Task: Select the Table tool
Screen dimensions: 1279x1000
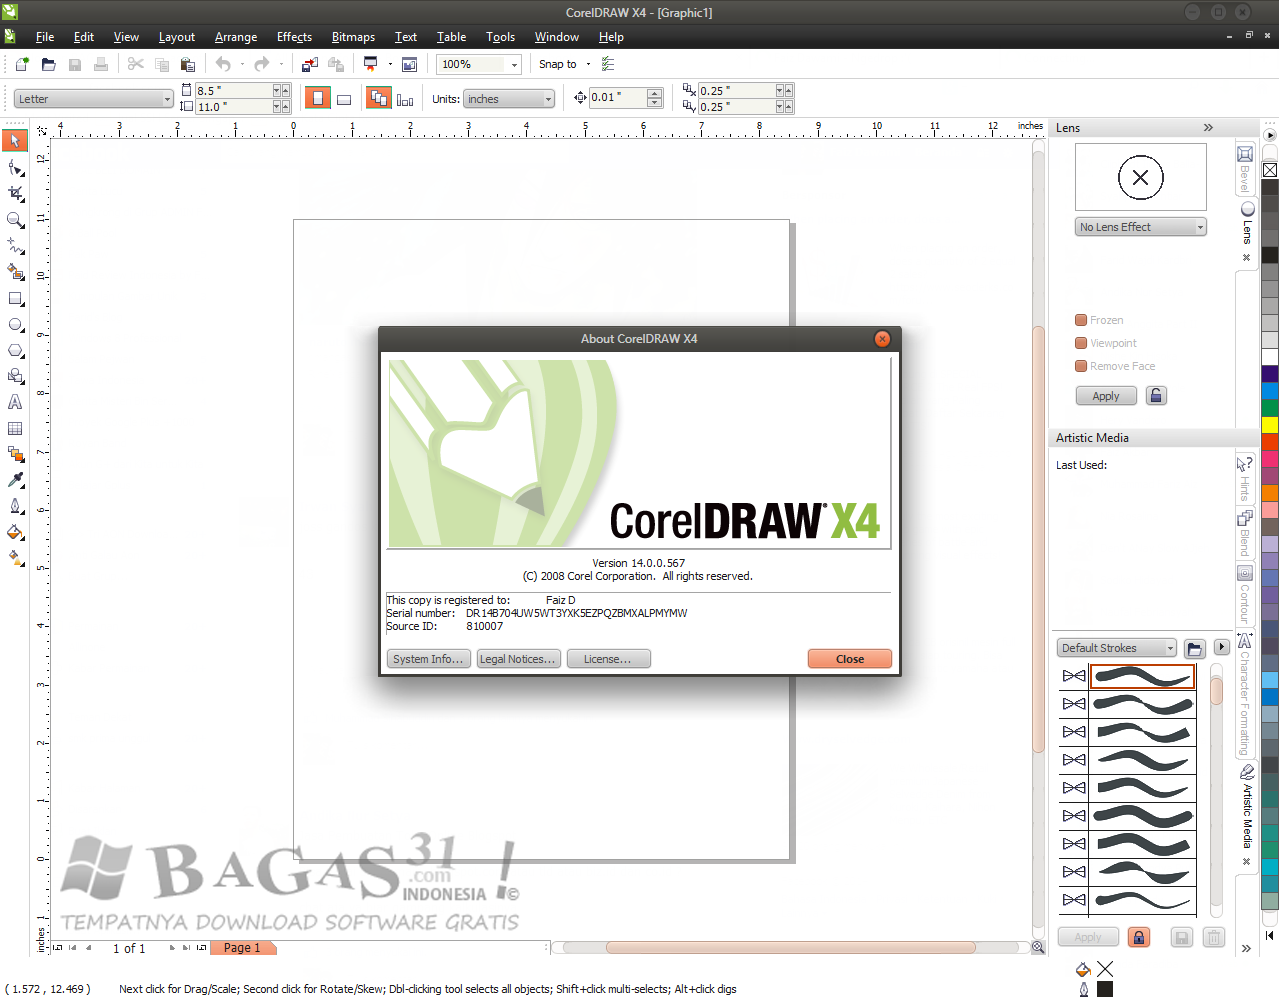Action: pyautogui.click(x=15, y=428)
